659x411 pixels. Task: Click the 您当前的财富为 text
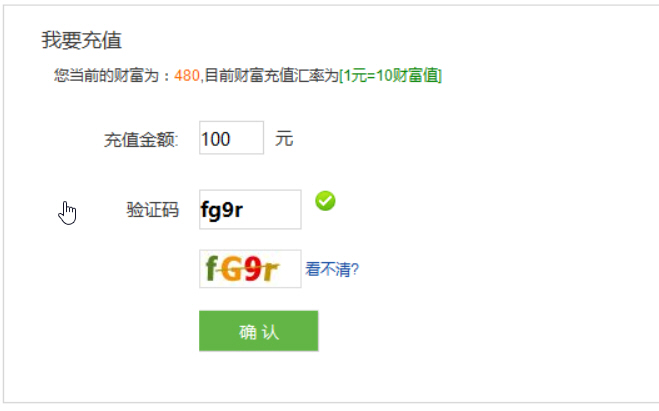pyautogui.click(x=106, y=76)
